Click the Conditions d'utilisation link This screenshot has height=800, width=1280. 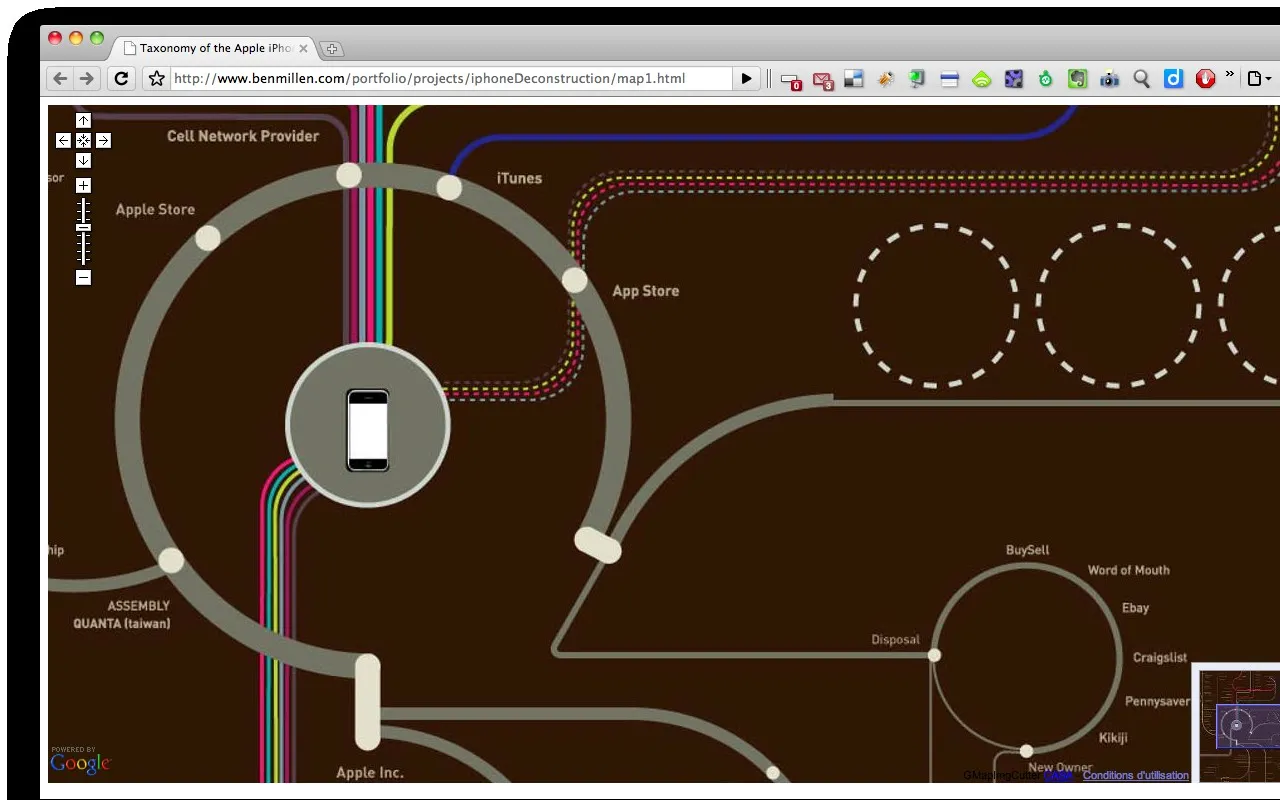pos(1136,775)
